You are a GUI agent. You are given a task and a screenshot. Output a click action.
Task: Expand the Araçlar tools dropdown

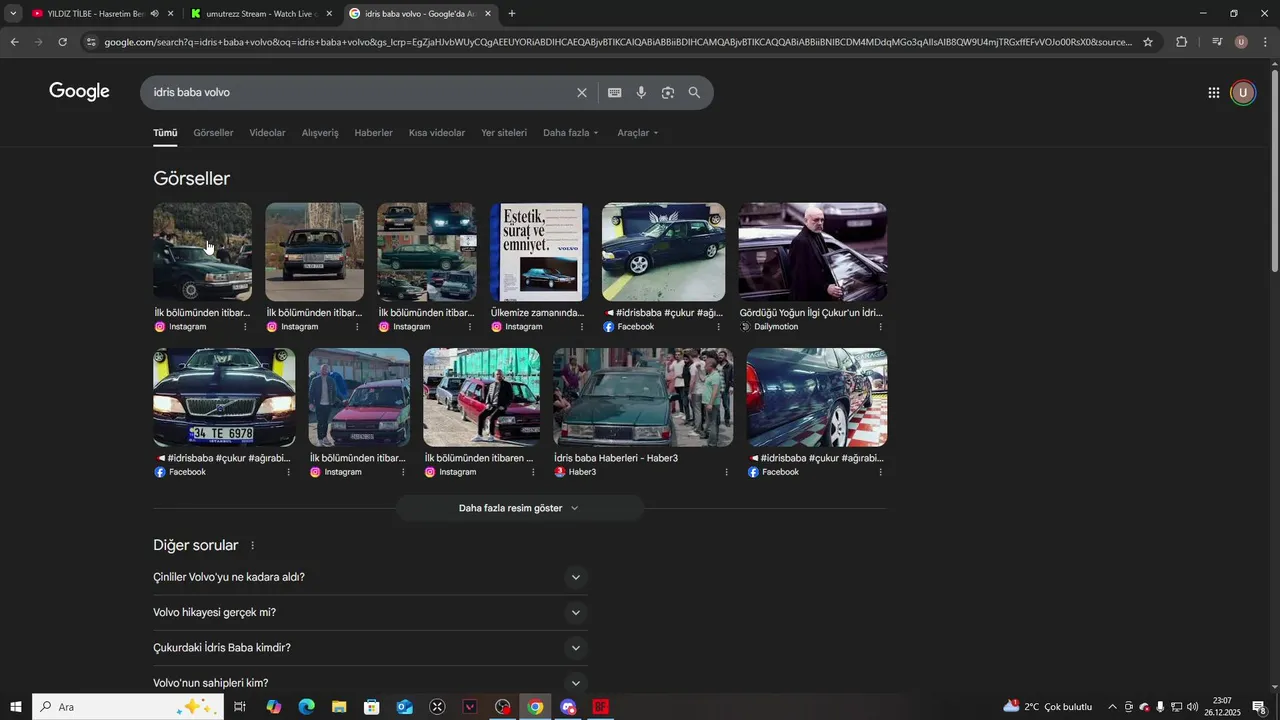638,133
